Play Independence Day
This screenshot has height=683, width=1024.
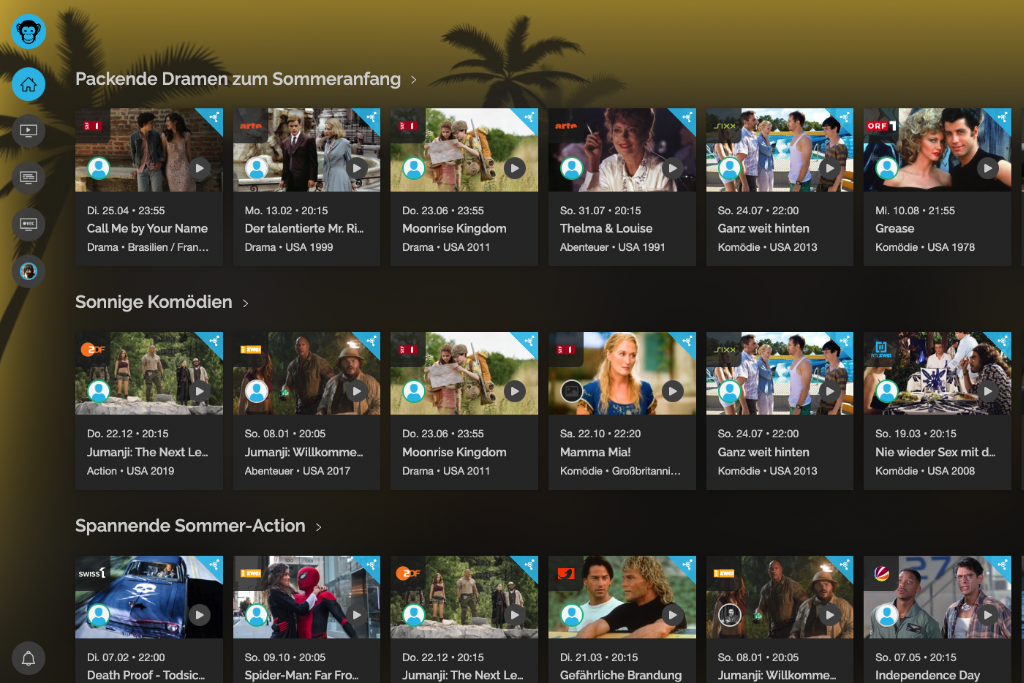point(987,614)
